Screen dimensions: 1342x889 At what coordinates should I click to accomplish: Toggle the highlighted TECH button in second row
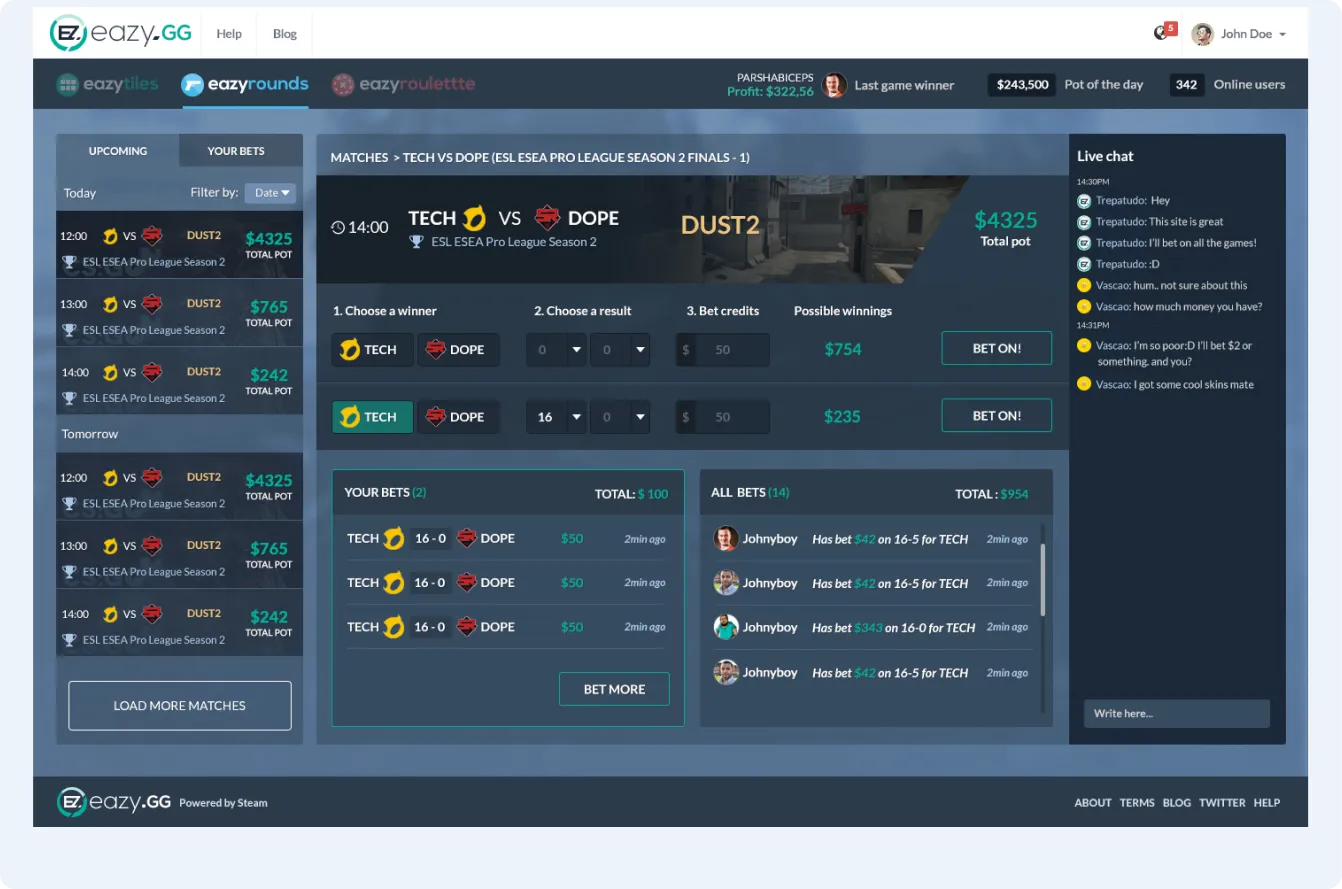pyautogui.click(x=372, y=417)
